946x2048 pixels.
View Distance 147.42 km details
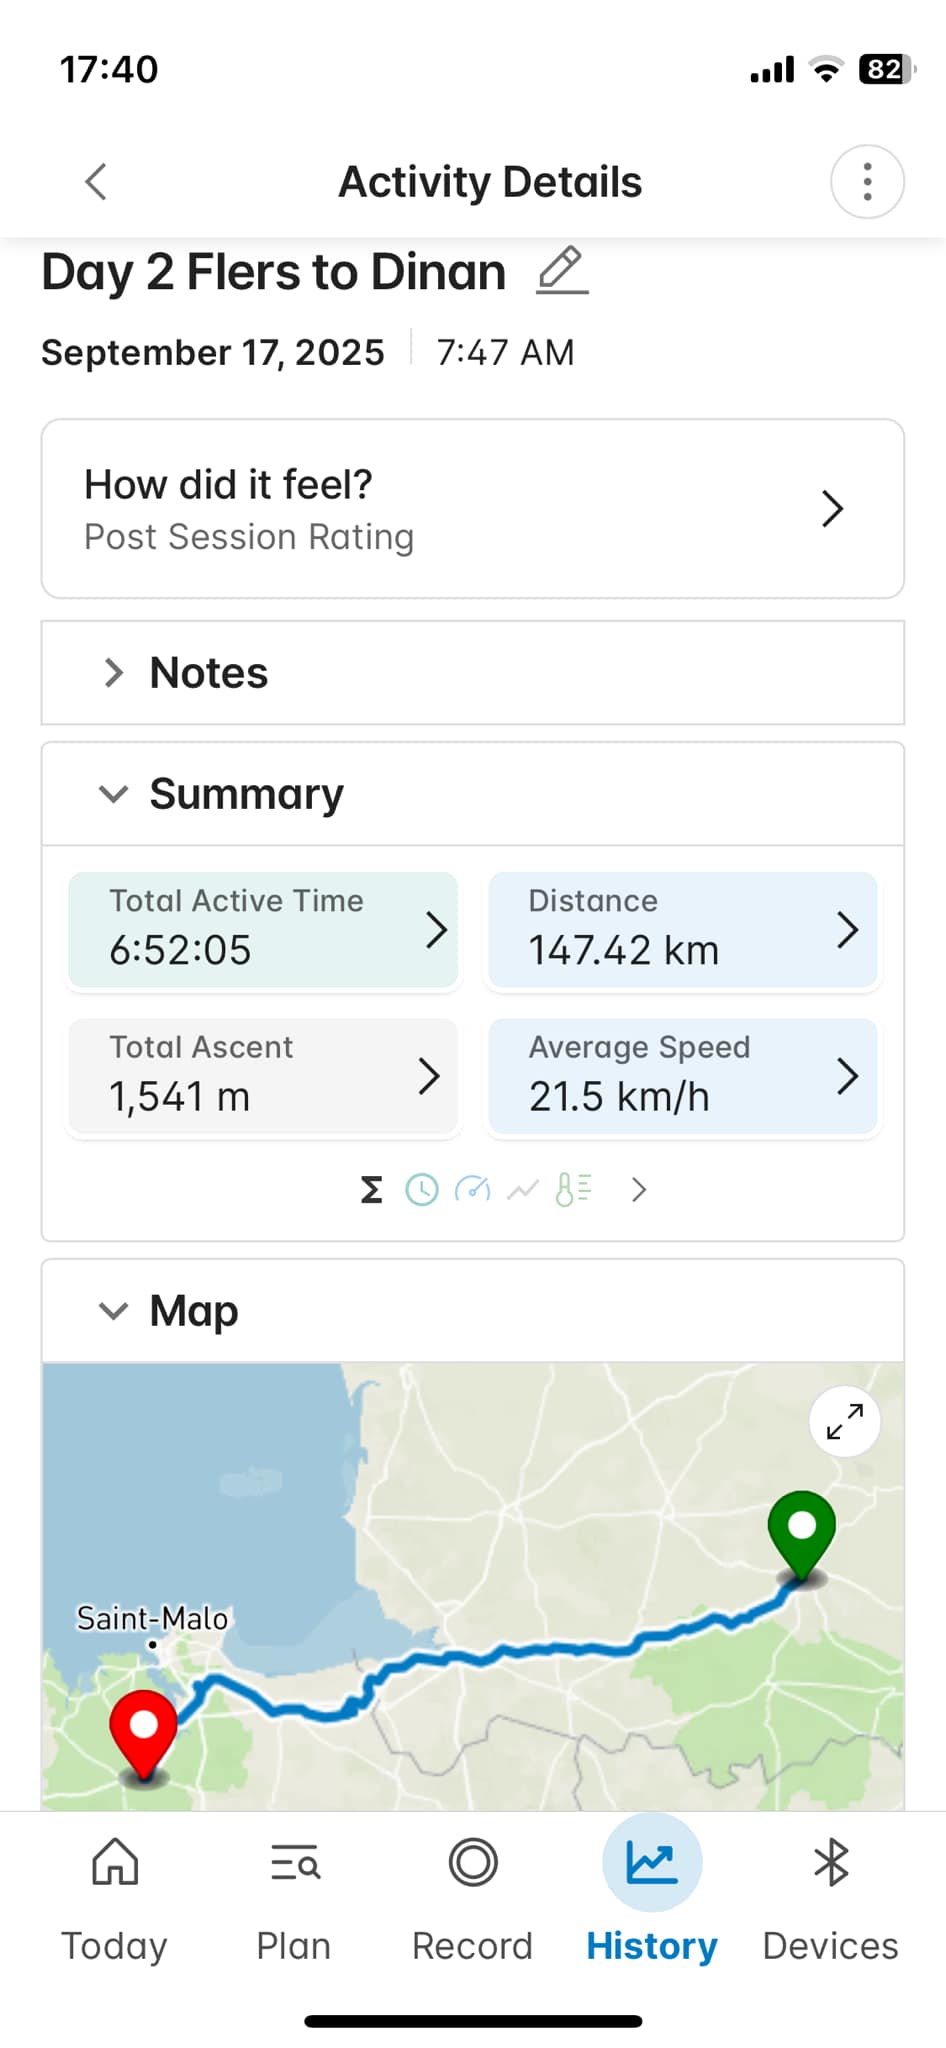tap(682, 930)
